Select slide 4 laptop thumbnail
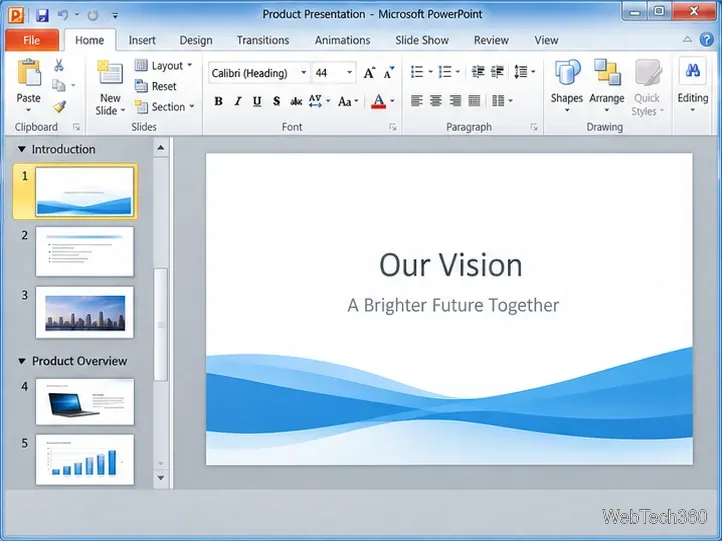Viewport: 722px width, 541px height. coord(85,401)
